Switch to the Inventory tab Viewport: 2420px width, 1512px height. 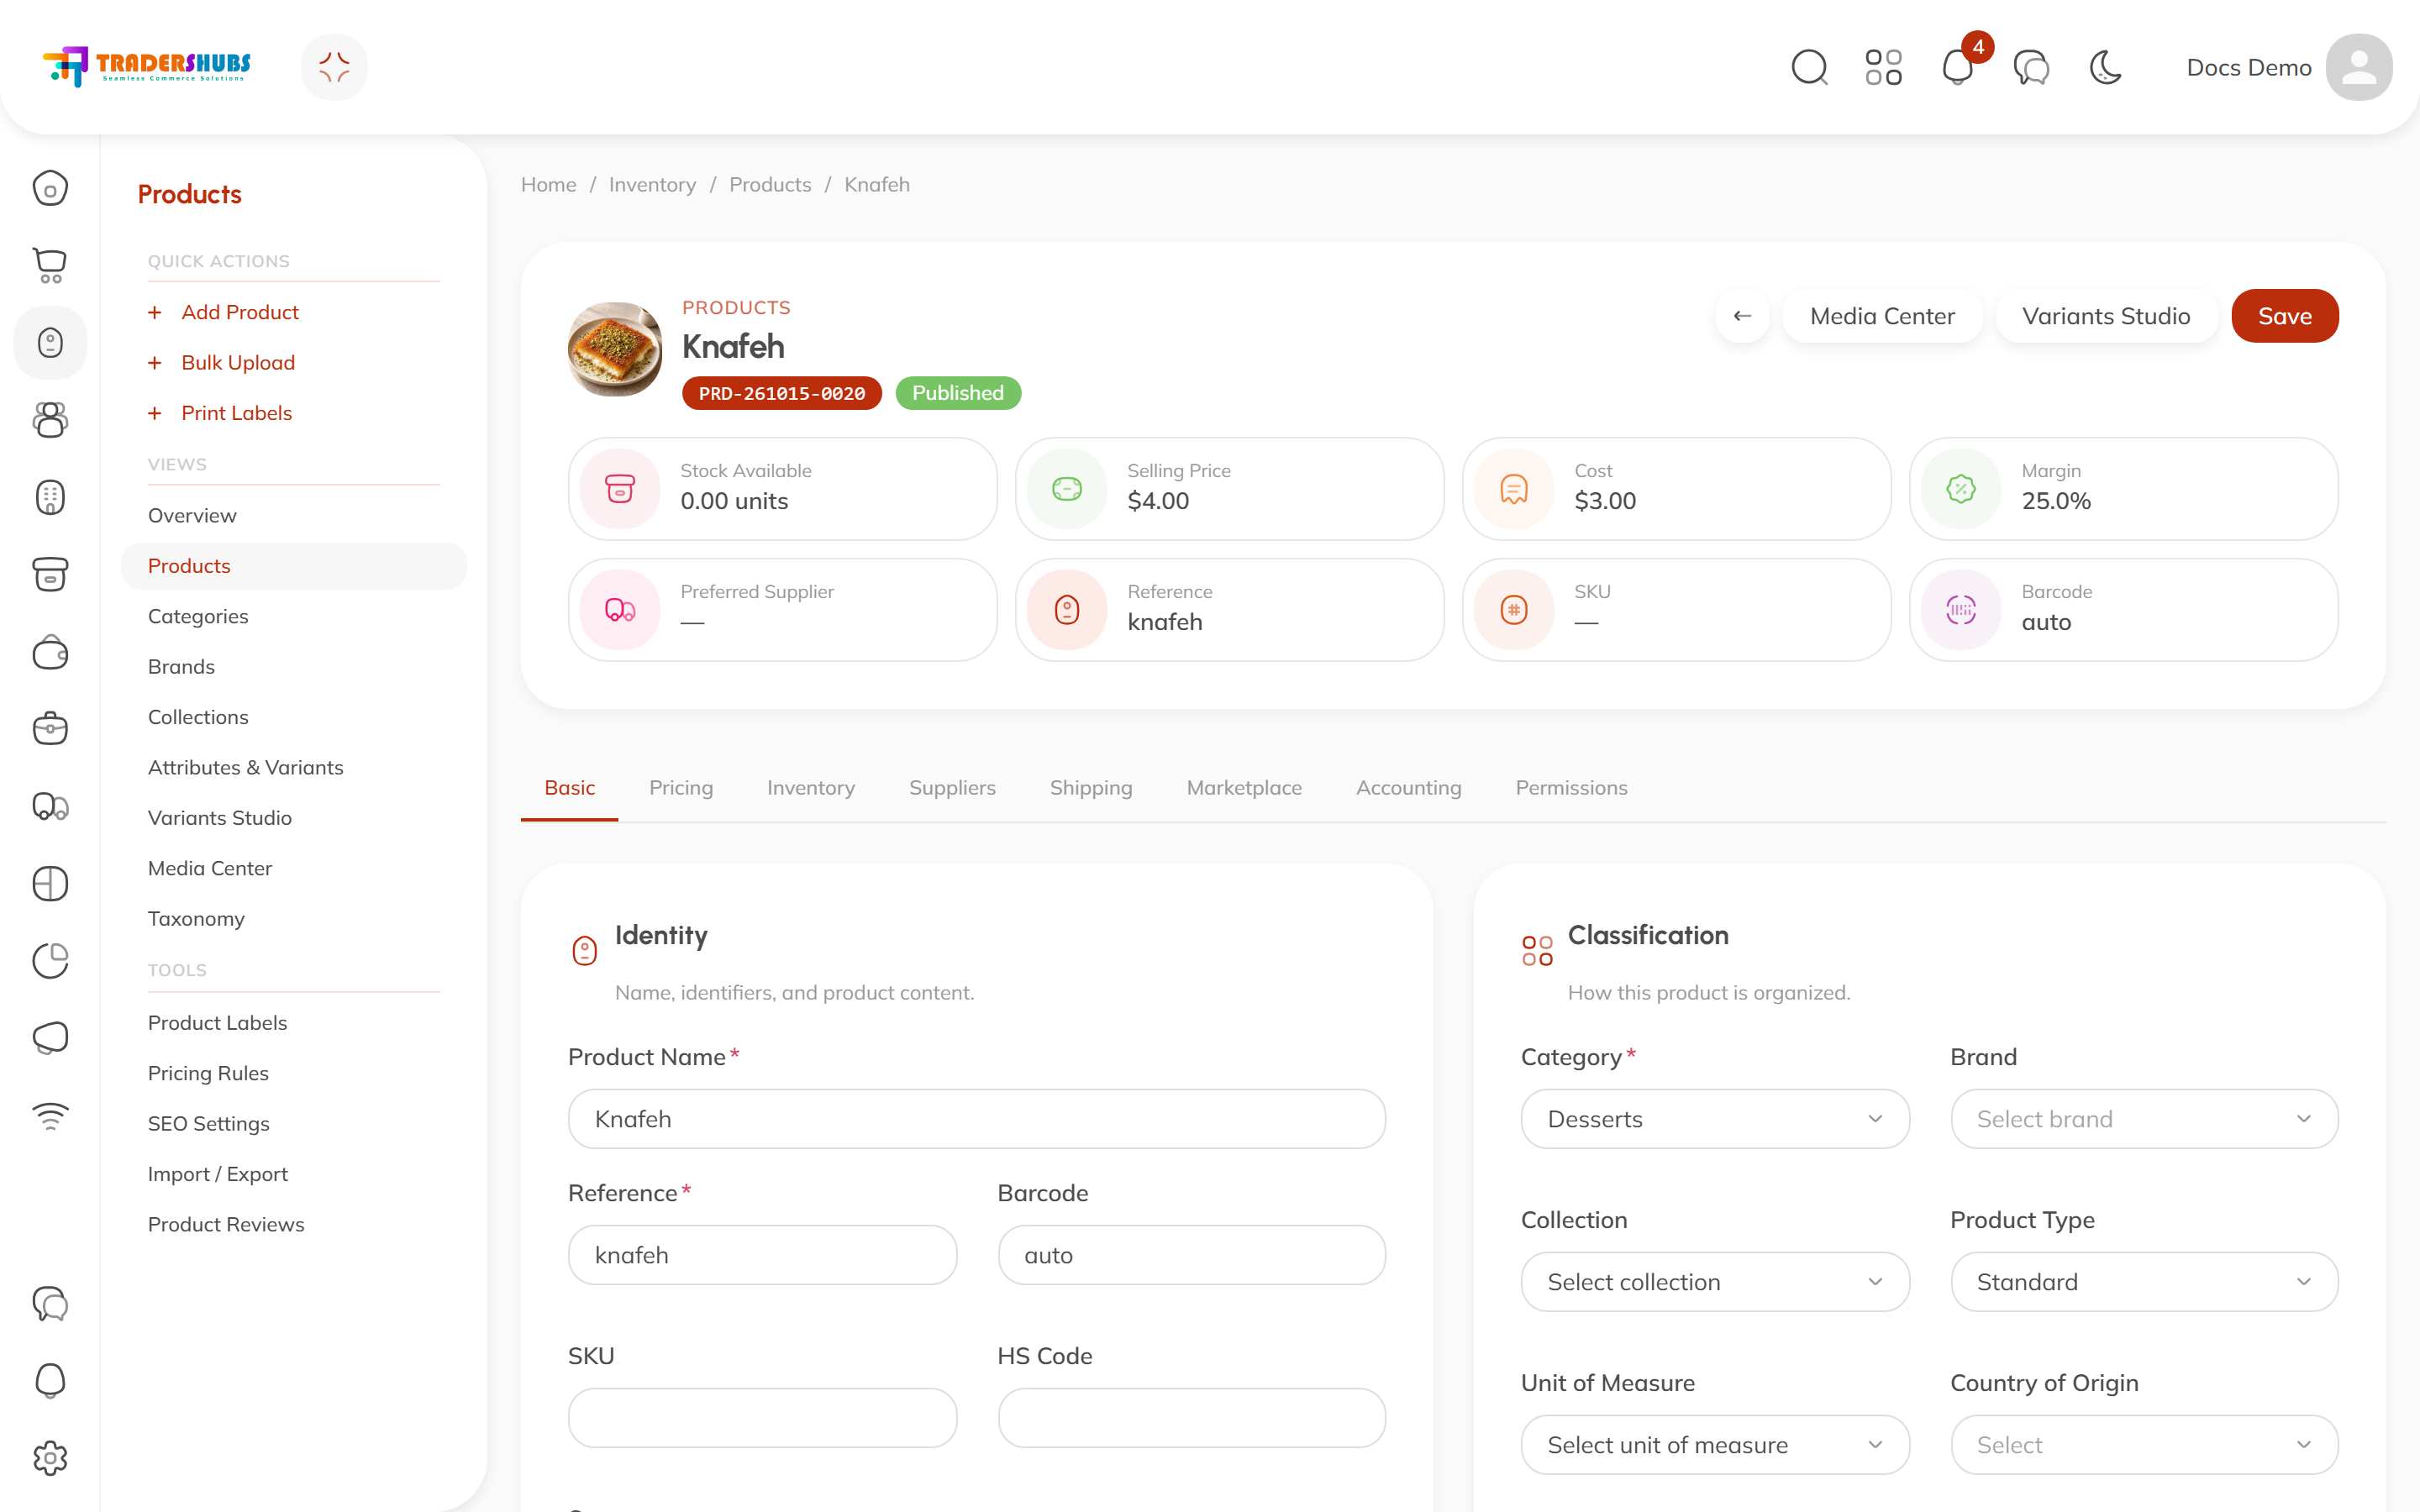pos(811,788)
